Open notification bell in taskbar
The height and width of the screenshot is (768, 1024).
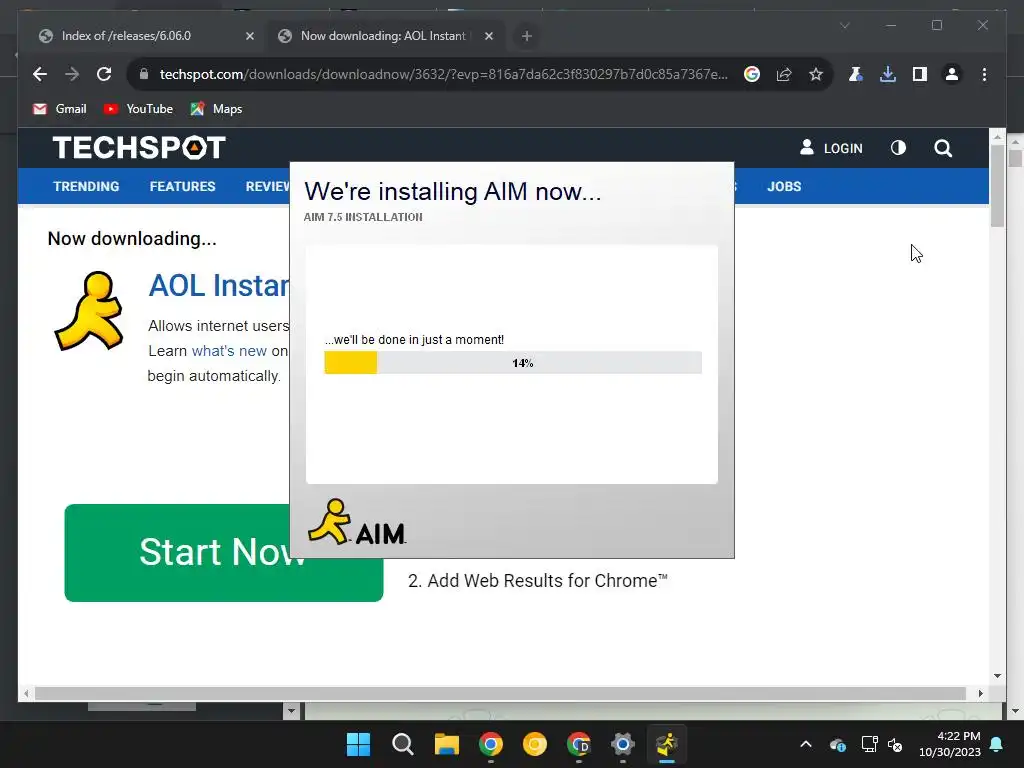click(997, 744)
